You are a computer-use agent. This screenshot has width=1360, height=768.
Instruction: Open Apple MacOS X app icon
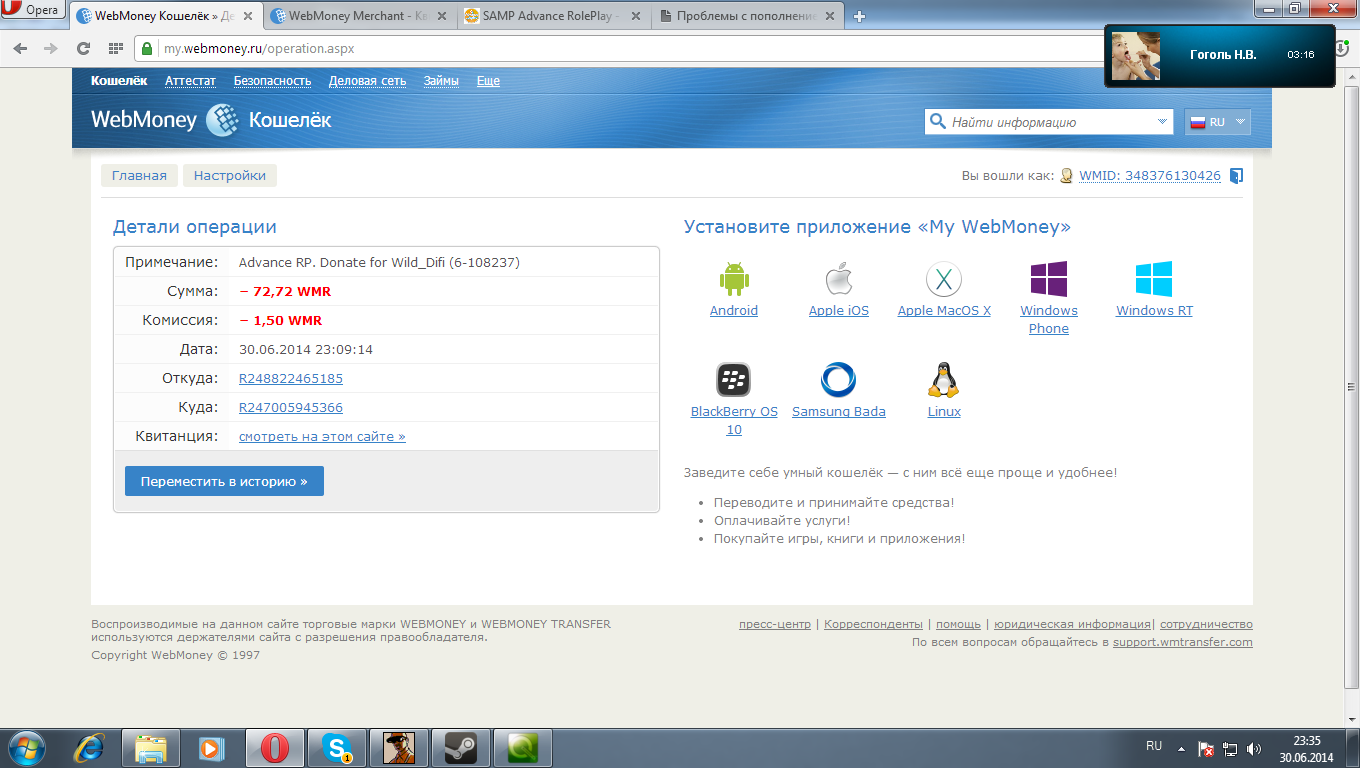tap(944, 279)
